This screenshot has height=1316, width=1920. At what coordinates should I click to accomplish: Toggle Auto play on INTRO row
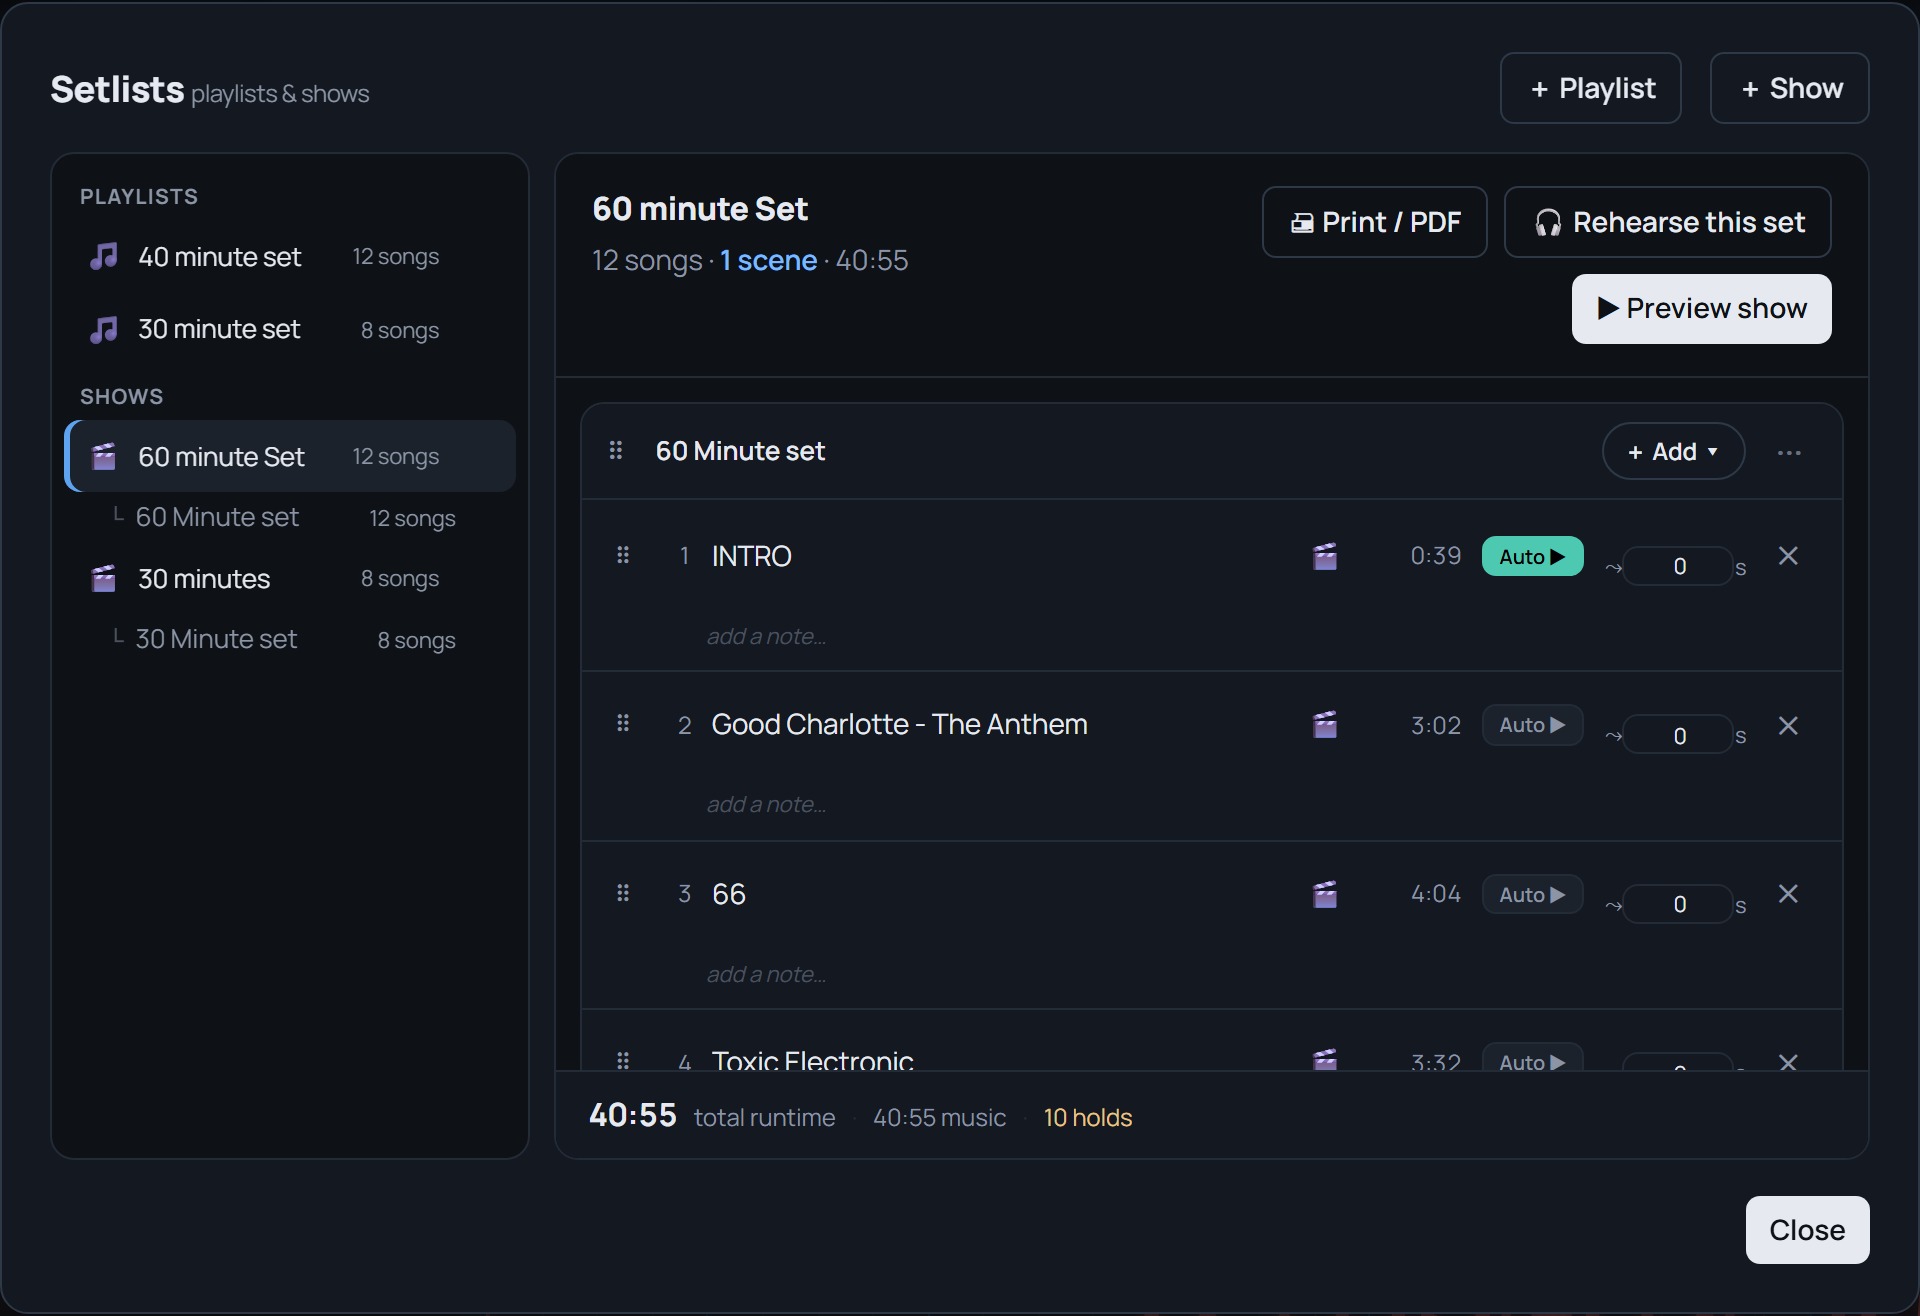click(x=1532, y=556)
